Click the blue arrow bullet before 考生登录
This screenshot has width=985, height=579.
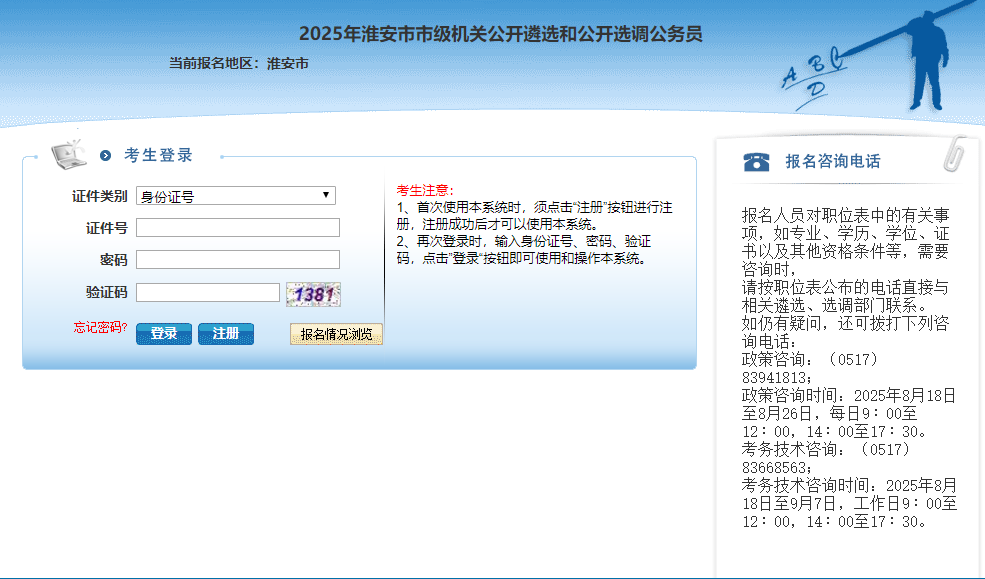(x=106, y=156)
